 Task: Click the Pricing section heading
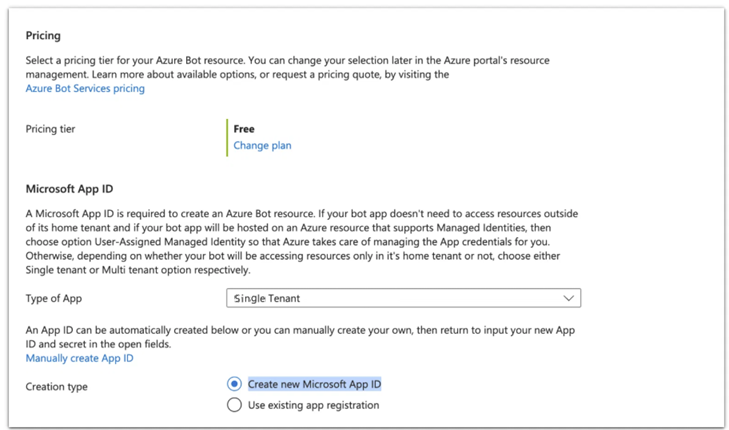43,36
